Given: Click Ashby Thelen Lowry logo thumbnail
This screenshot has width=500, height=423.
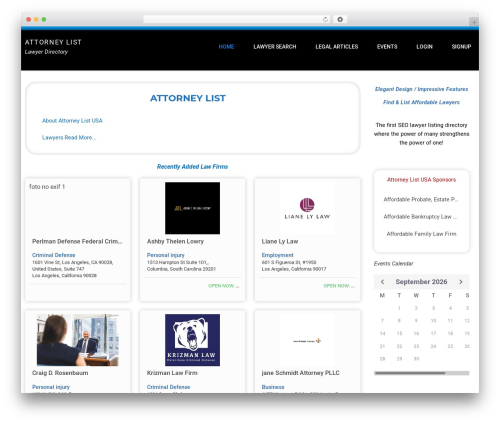Looking at the screenshot, I should tap(192, 208).
